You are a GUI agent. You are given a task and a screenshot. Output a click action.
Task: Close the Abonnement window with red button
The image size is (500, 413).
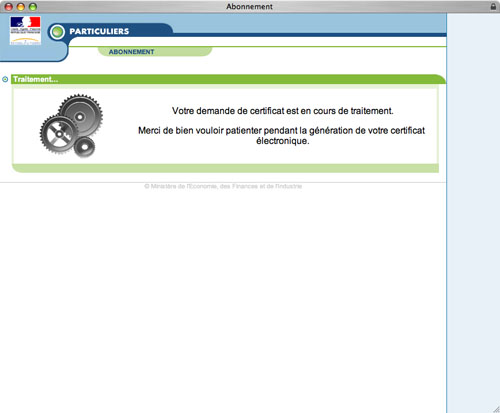pyautogui.click(x=9, y=7)
